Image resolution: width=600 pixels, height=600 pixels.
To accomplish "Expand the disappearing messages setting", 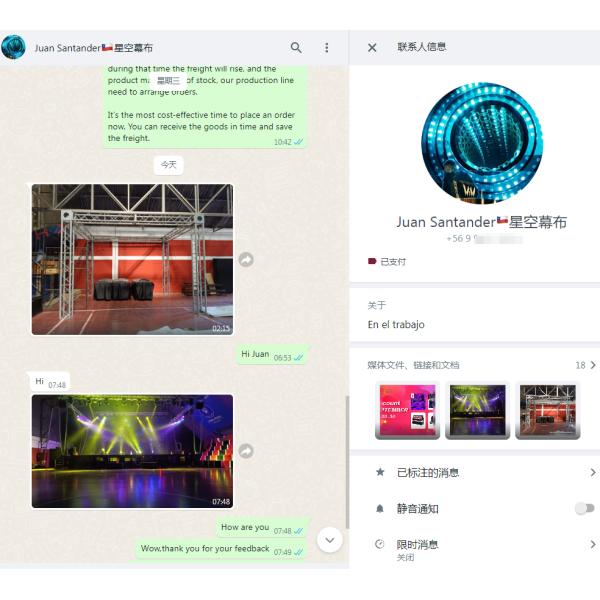I will [592, 544].
